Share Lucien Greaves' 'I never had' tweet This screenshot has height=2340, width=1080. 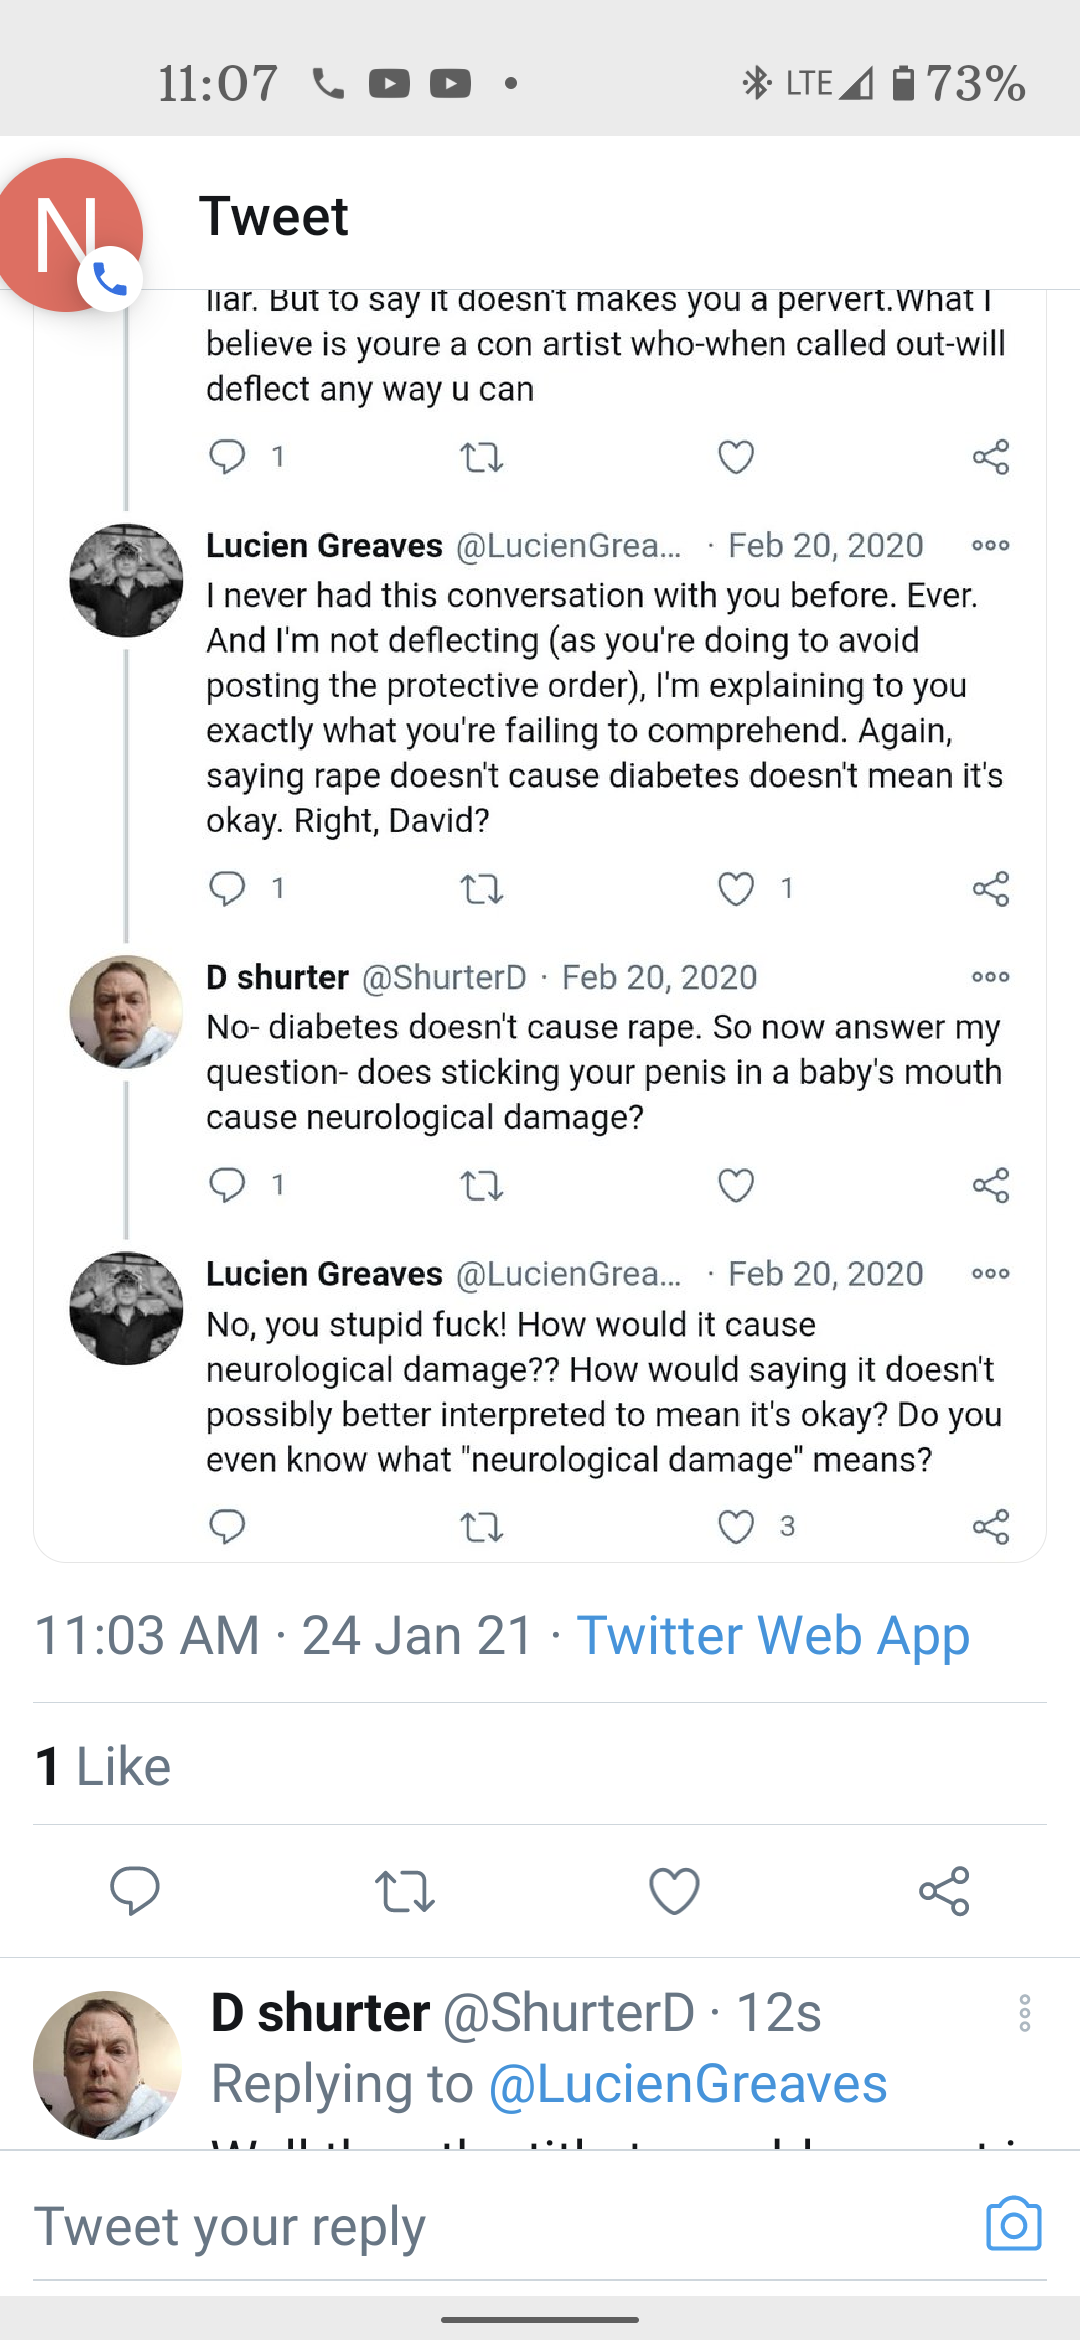991,889
